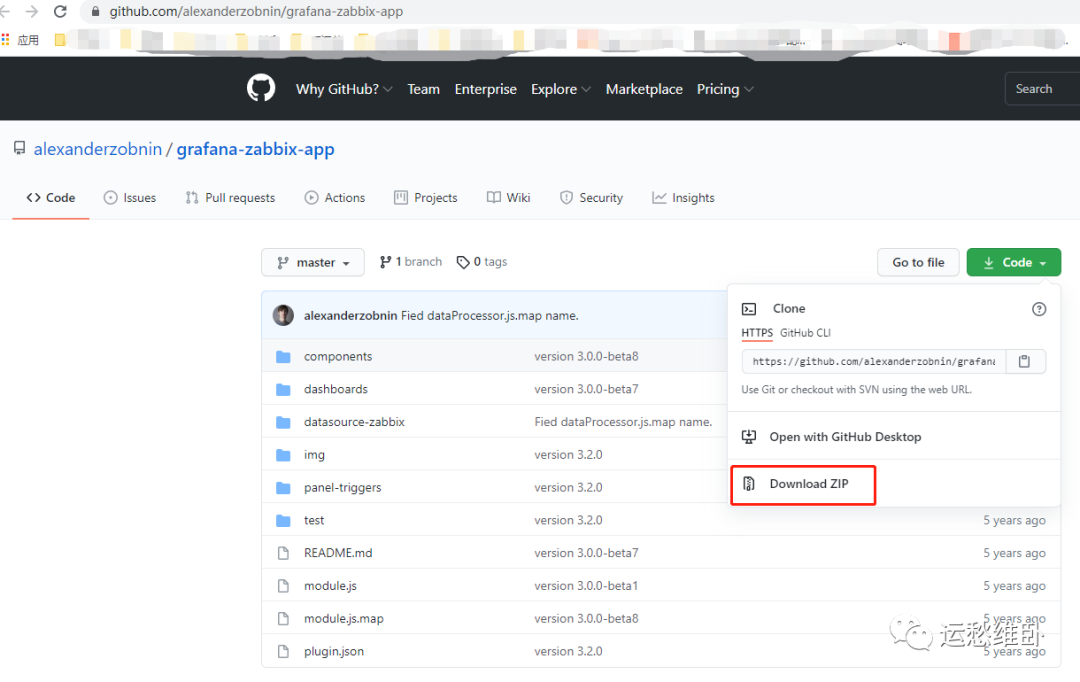Click the terminal icon beside Clone
Image resolution: width=1080 pixels, height=682 pixels.
click(749, 309)
